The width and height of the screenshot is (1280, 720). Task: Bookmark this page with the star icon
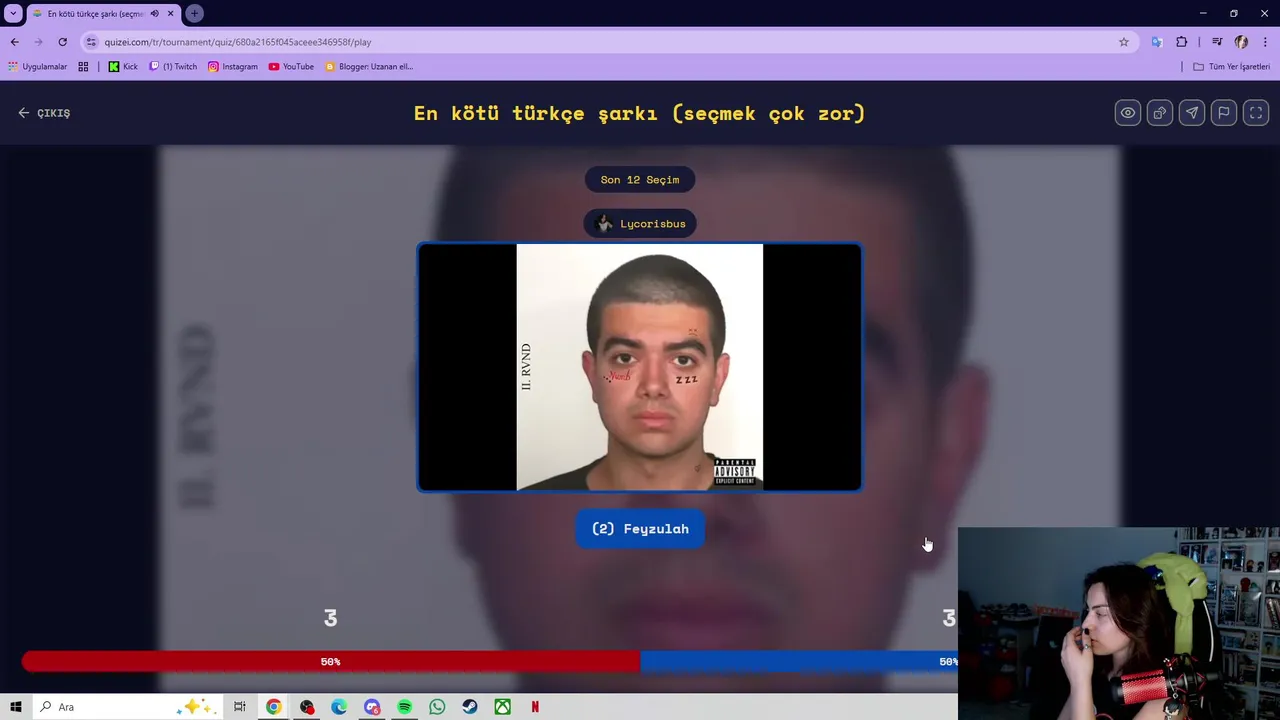tap(1124, 42)
